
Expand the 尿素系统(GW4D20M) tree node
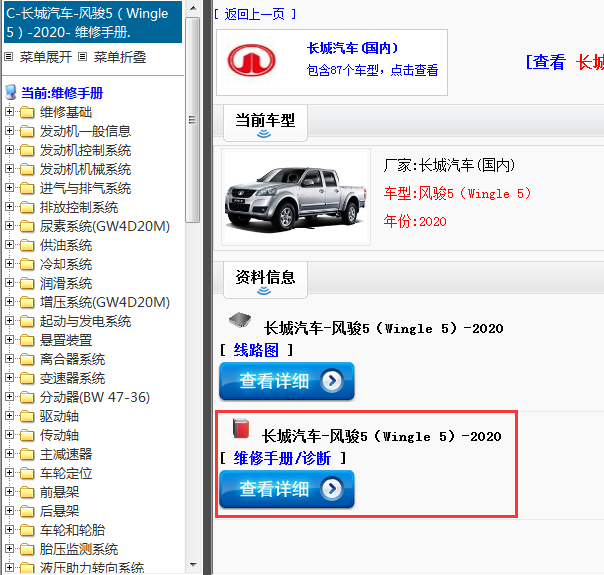tap(9, 226)
